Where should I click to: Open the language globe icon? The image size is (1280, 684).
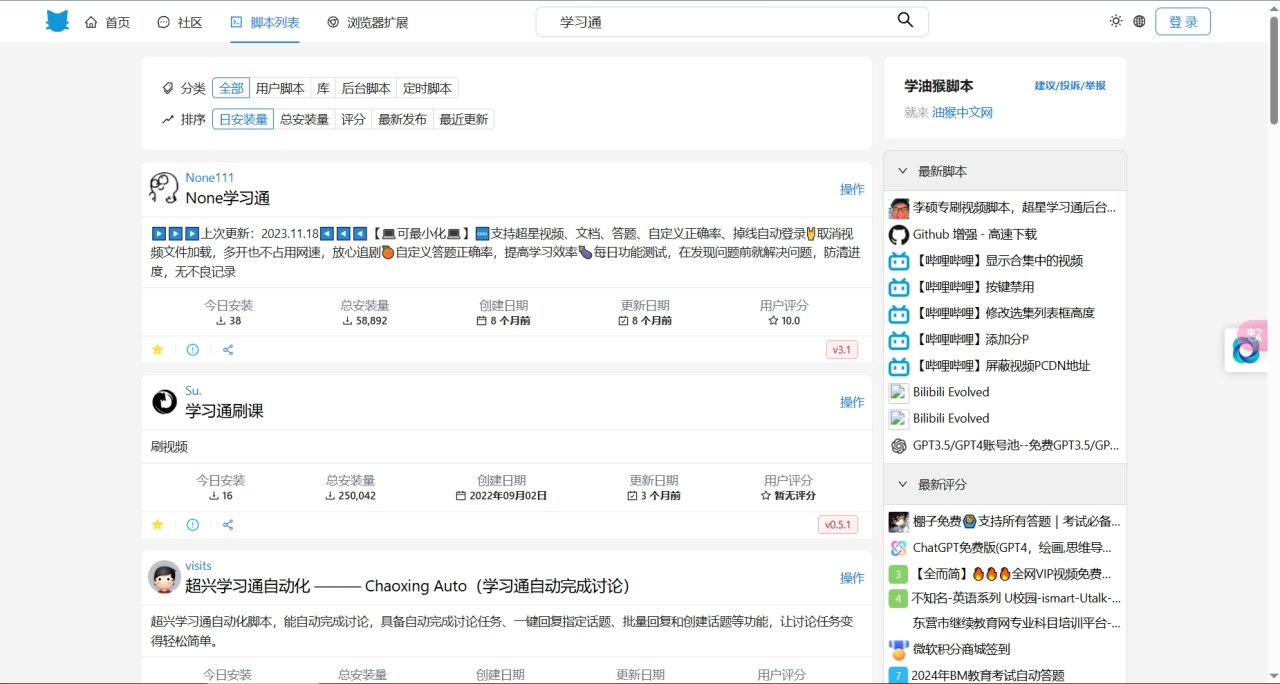(x=1139, y=21)
